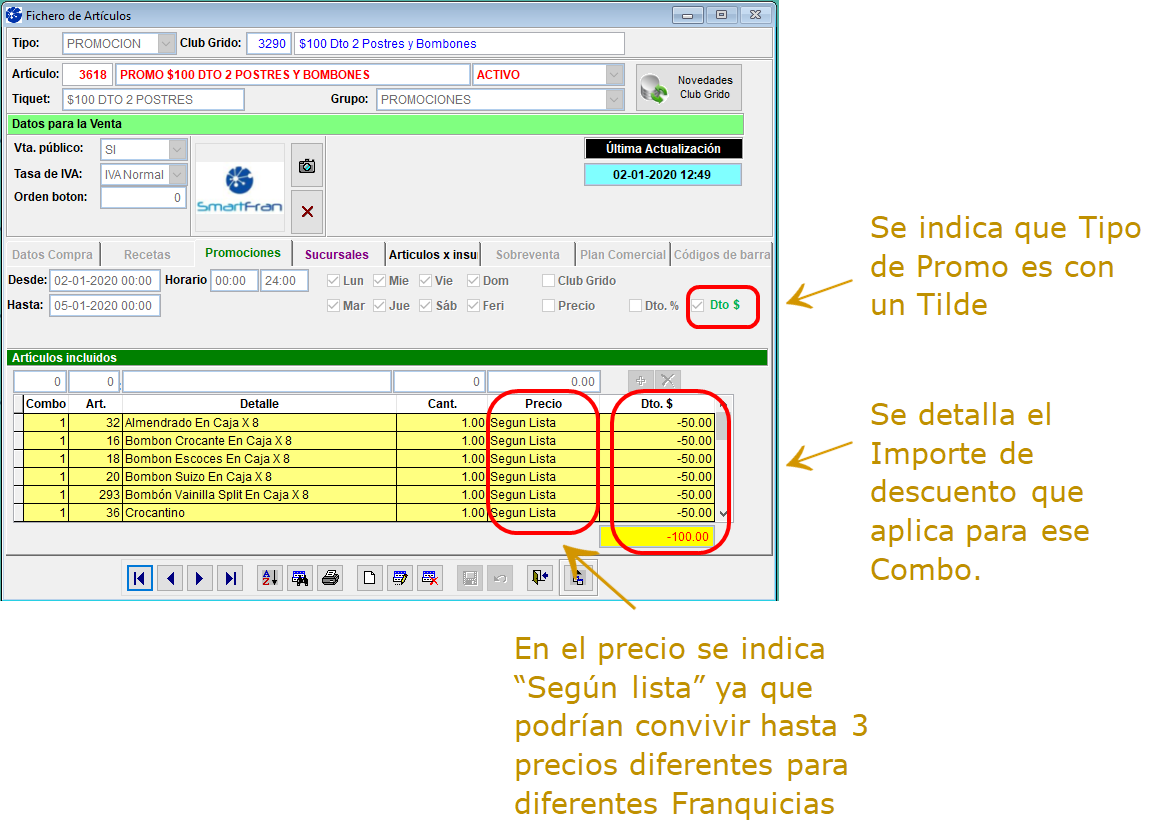This screenshot has height=838, width=1172.
Task: Check the Club Grido checkbox
Action: (x=548, y=281)
